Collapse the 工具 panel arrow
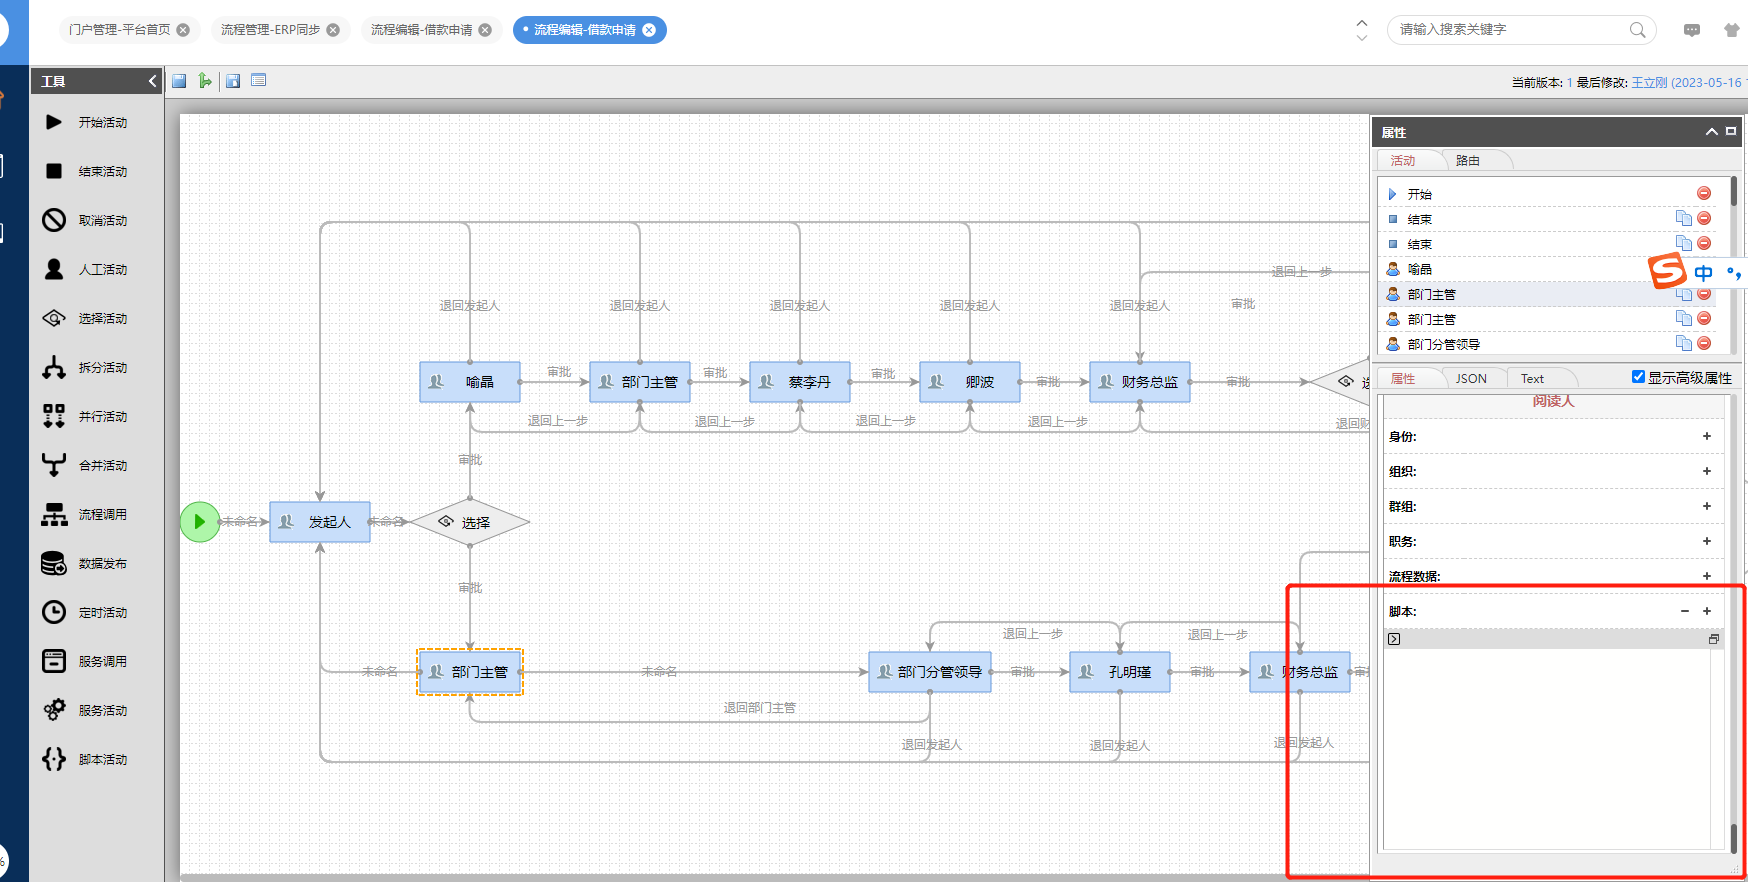 click(152, 81)
